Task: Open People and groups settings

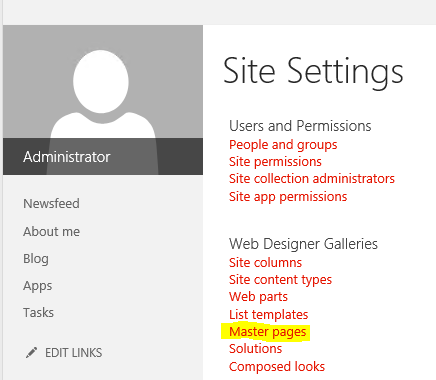Action: [283, 145]
